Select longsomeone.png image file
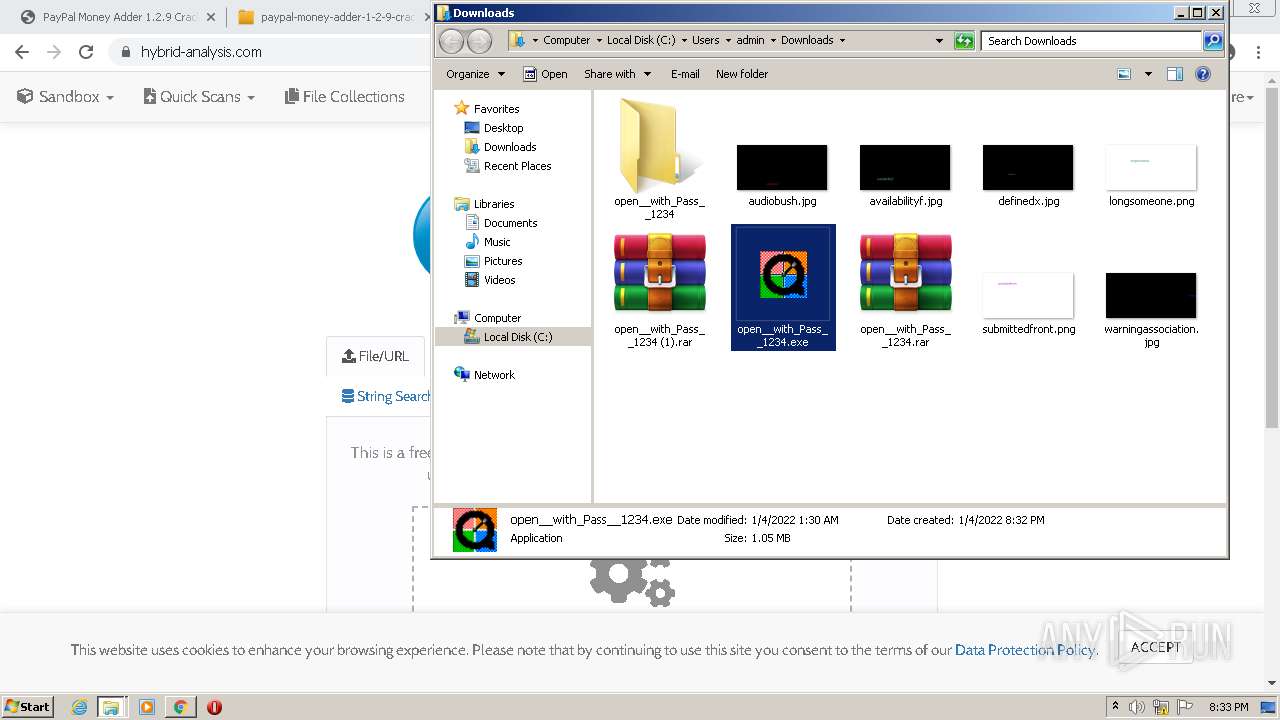Viewport: 1280px width, 720px height. tap(1151, 175)
